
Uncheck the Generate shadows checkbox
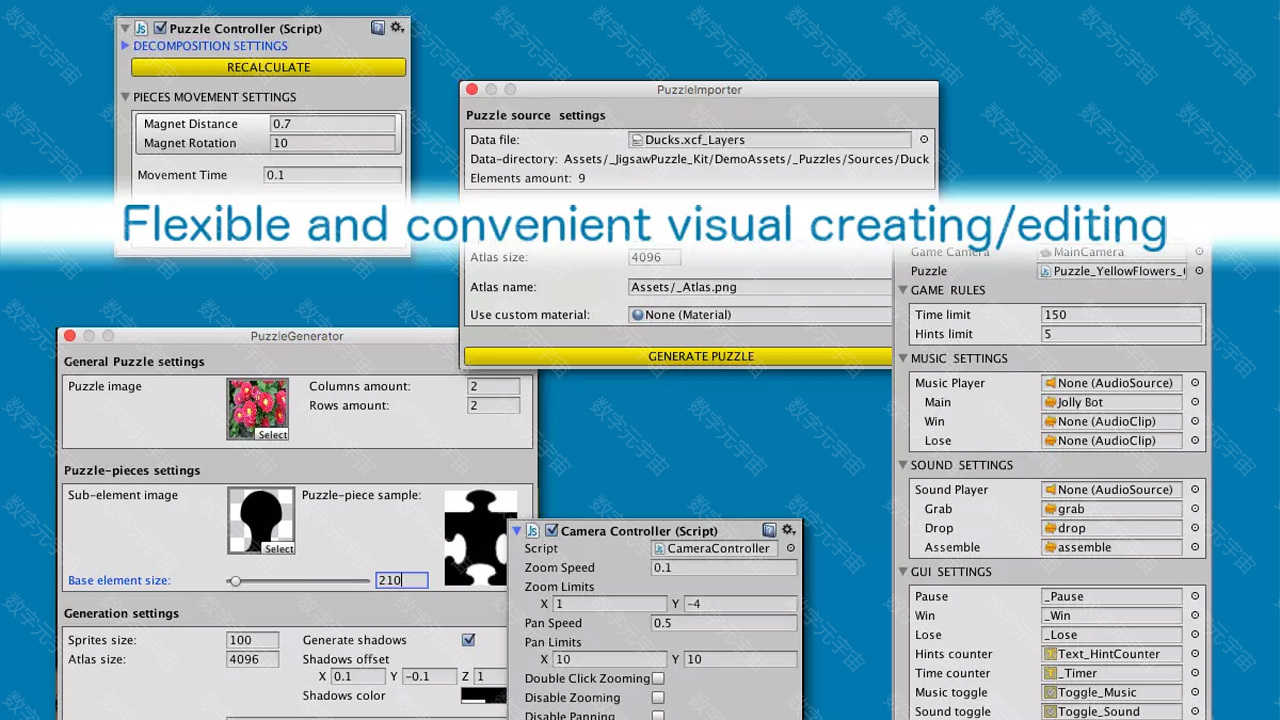468,640
